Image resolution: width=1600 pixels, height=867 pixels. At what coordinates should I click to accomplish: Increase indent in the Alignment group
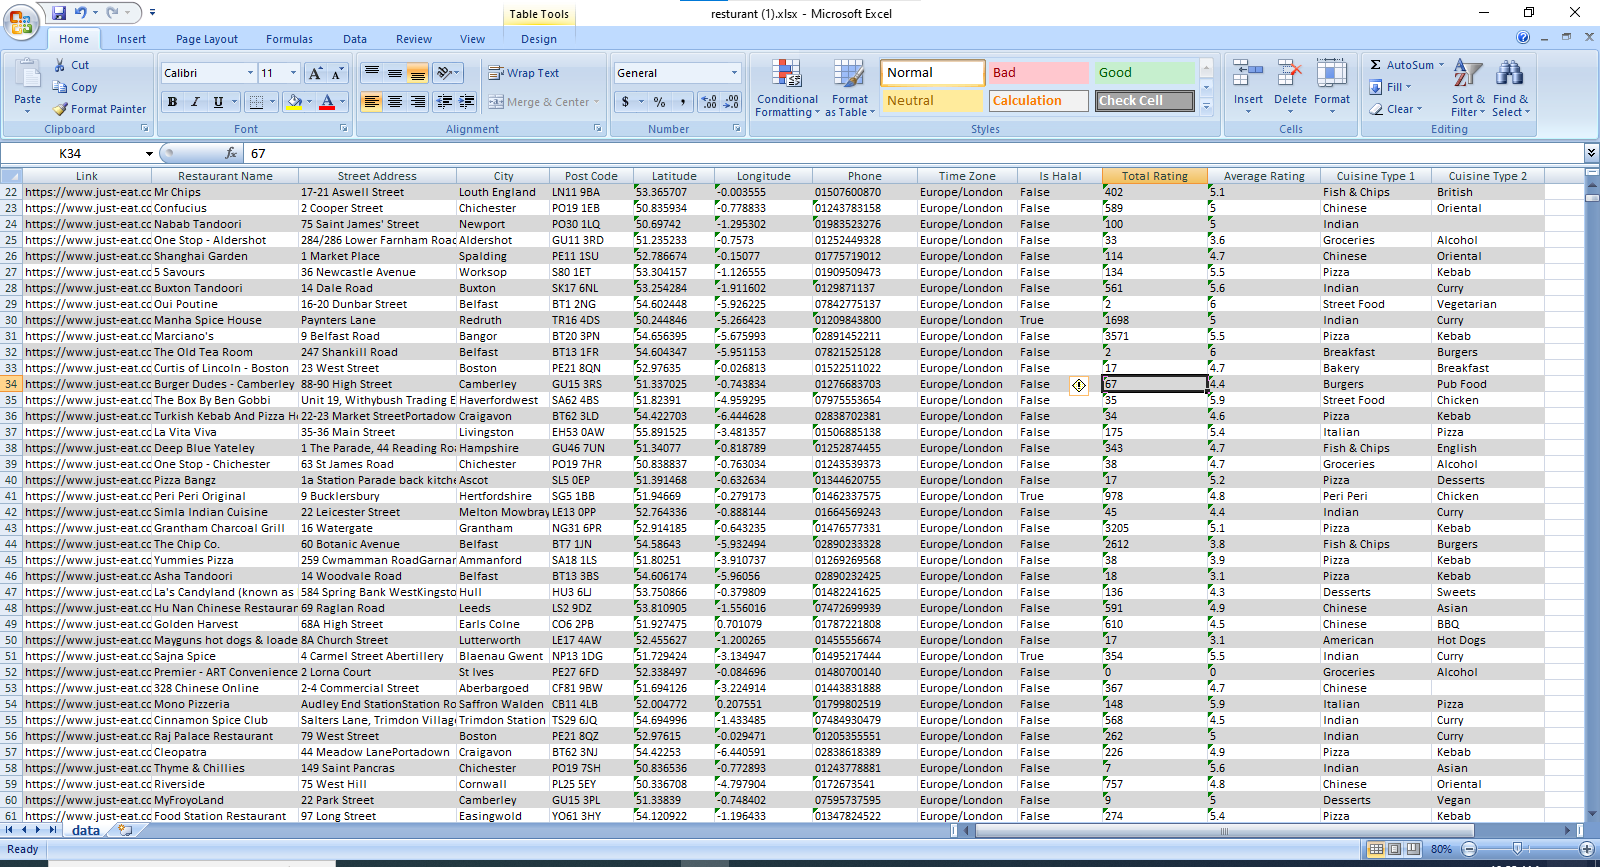pyautogui.click(x=467, y=102)
